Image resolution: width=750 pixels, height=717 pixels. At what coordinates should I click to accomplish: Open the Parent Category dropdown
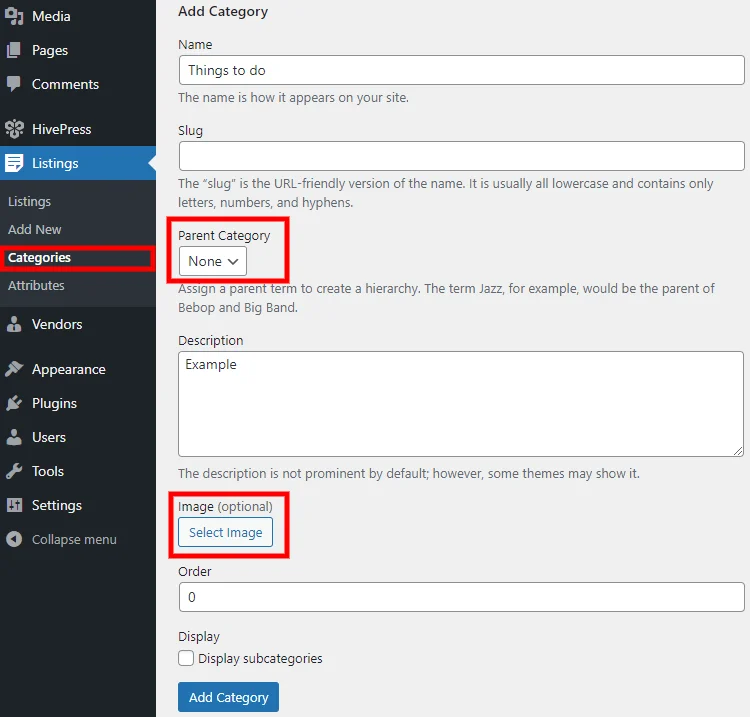213,261
